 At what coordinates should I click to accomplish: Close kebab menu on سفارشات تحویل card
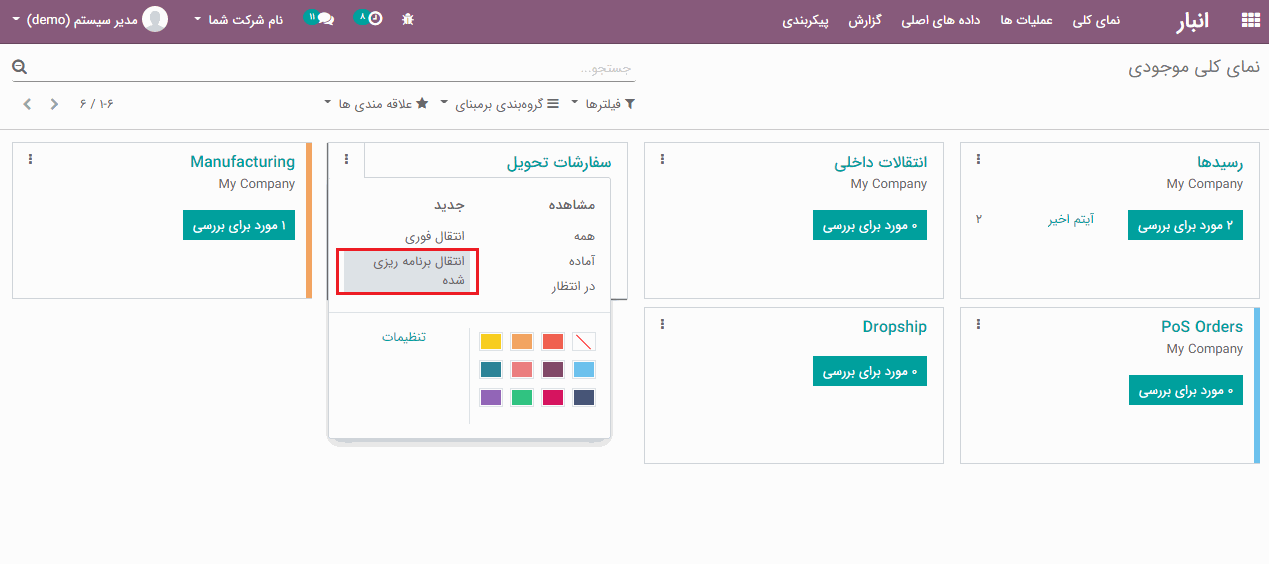(x=347, y=159)
